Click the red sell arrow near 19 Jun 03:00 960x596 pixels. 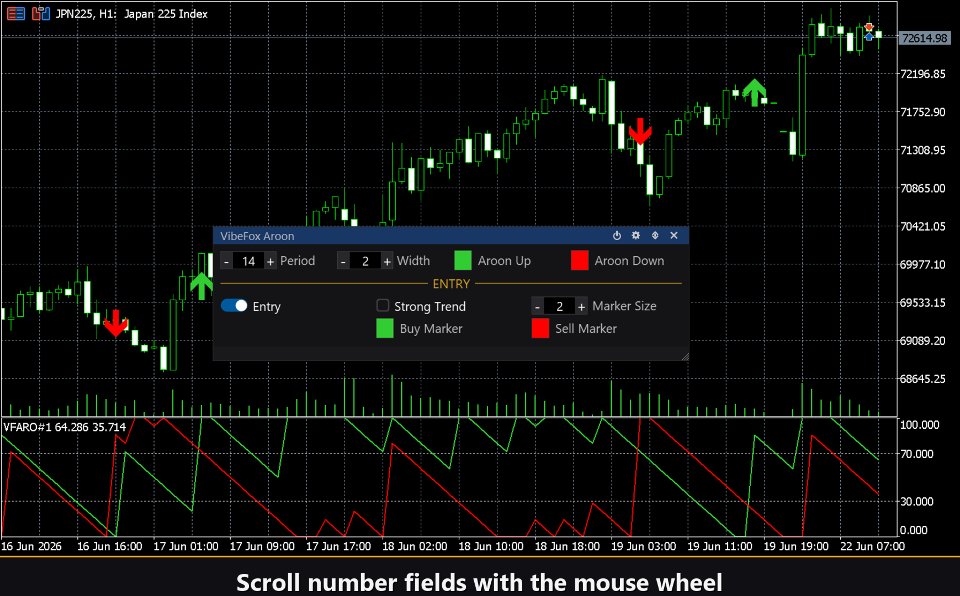(x=640, y=131)
